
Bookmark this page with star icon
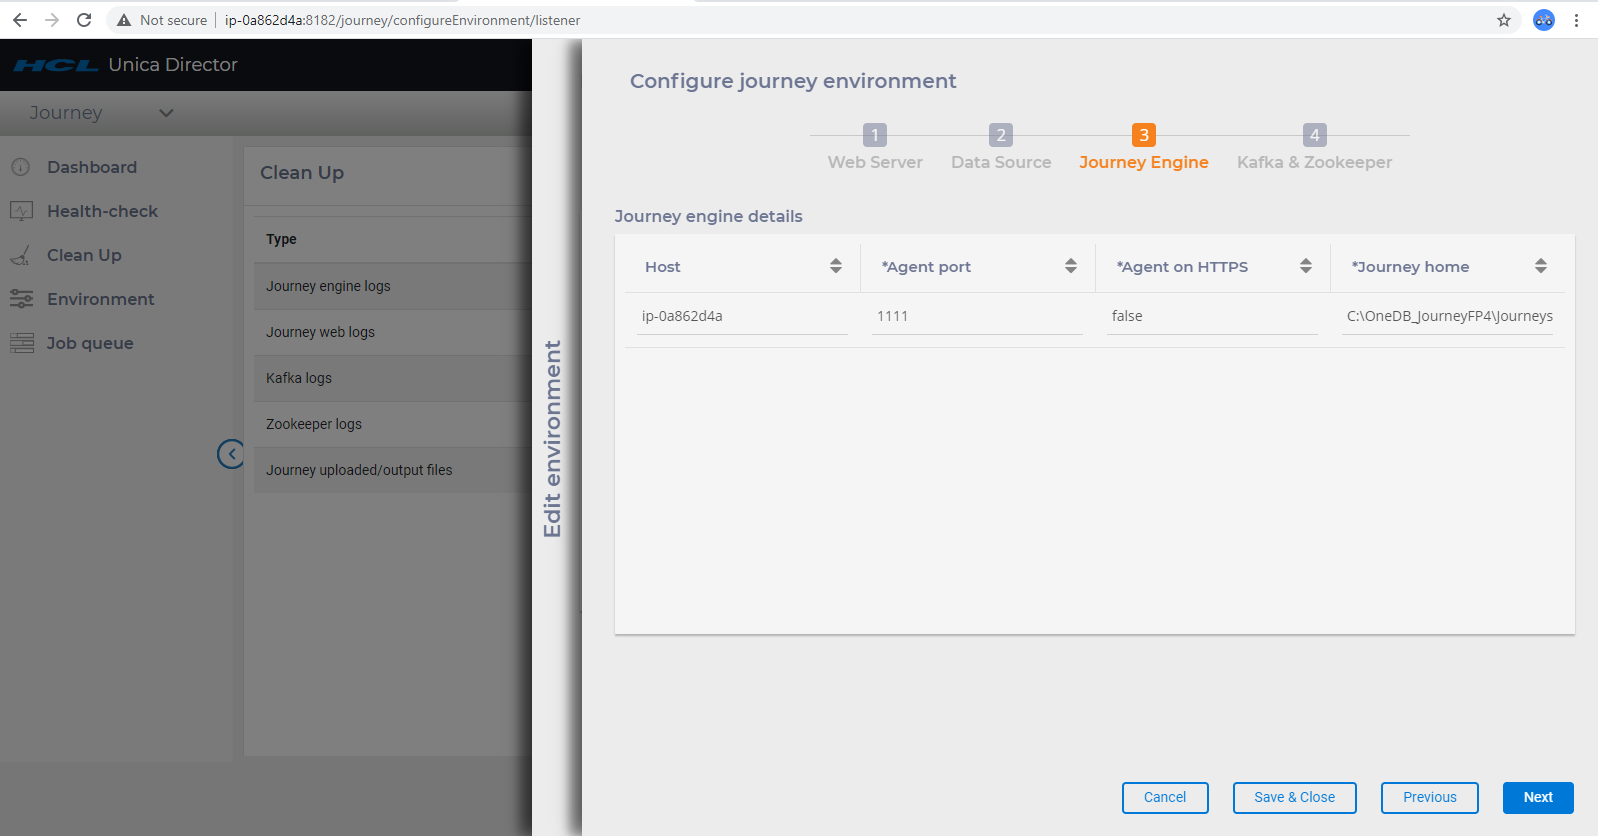tap(1503, 20)
